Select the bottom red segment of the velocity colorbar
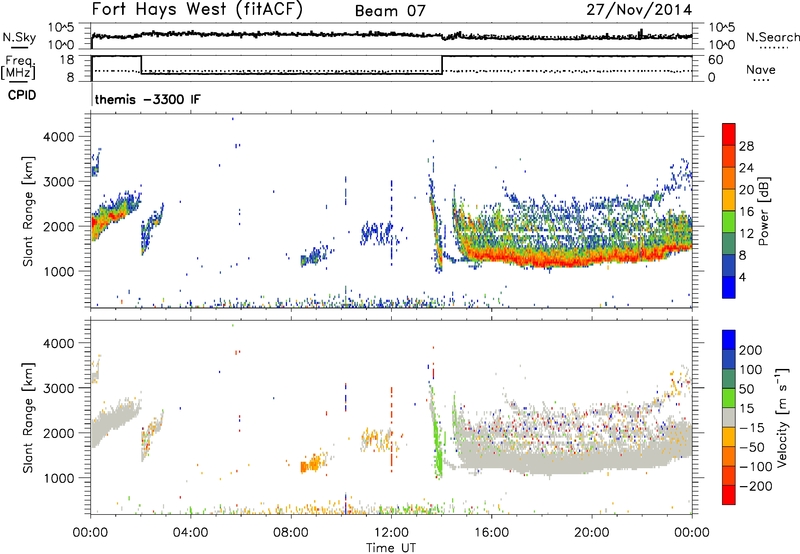The height and width of the screenshot is (554, 800). point(729,495)
